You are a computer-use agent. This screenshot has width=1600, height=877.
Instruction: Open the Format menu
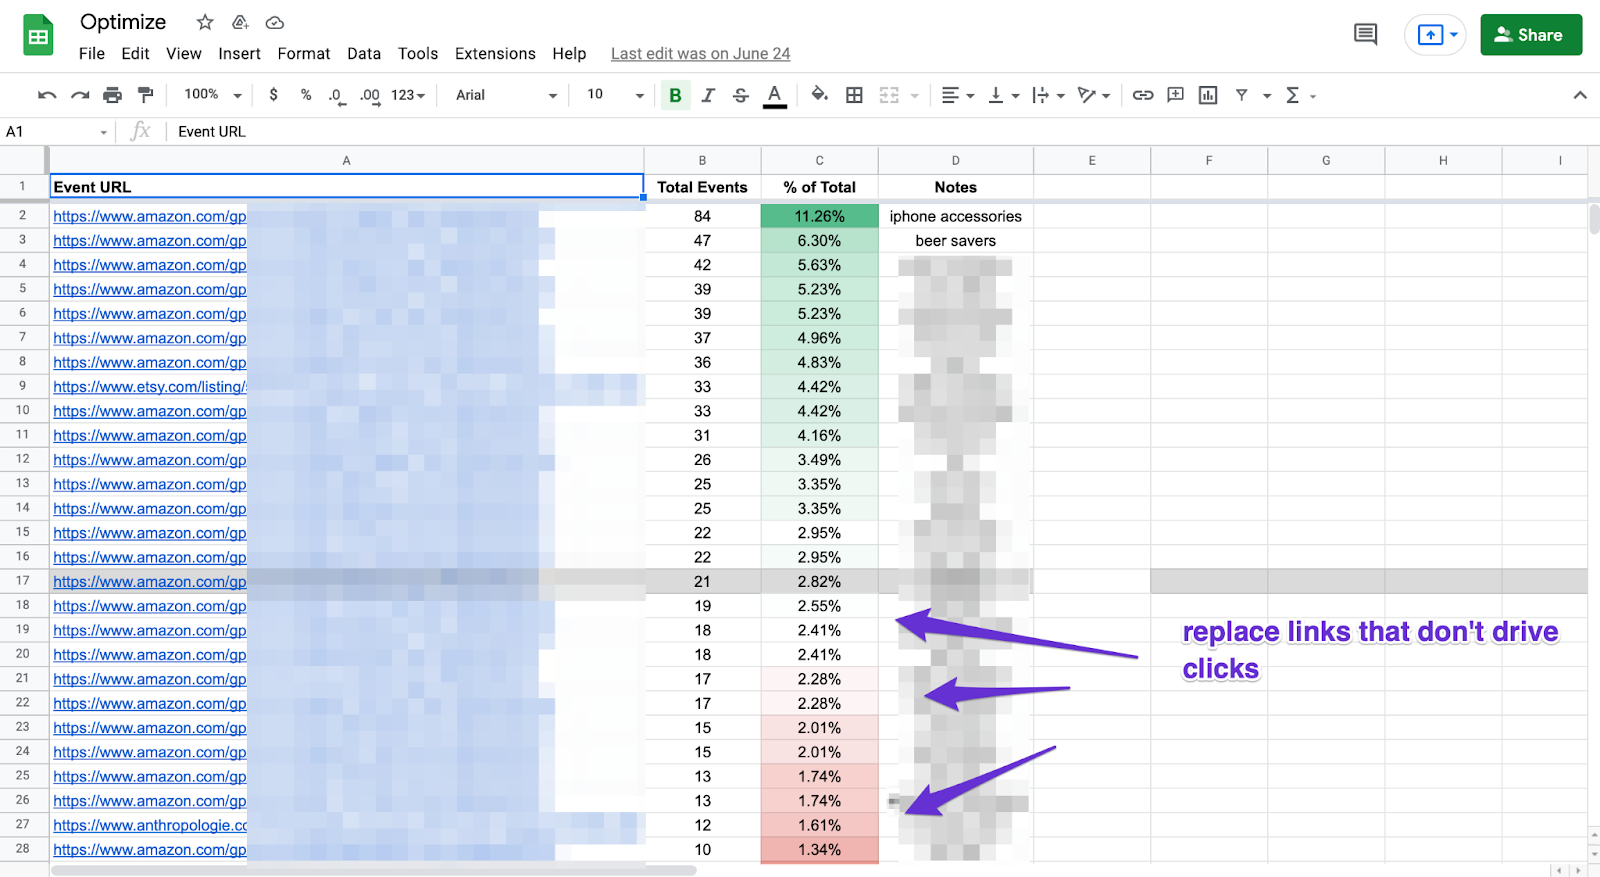[x=304, y=54]
